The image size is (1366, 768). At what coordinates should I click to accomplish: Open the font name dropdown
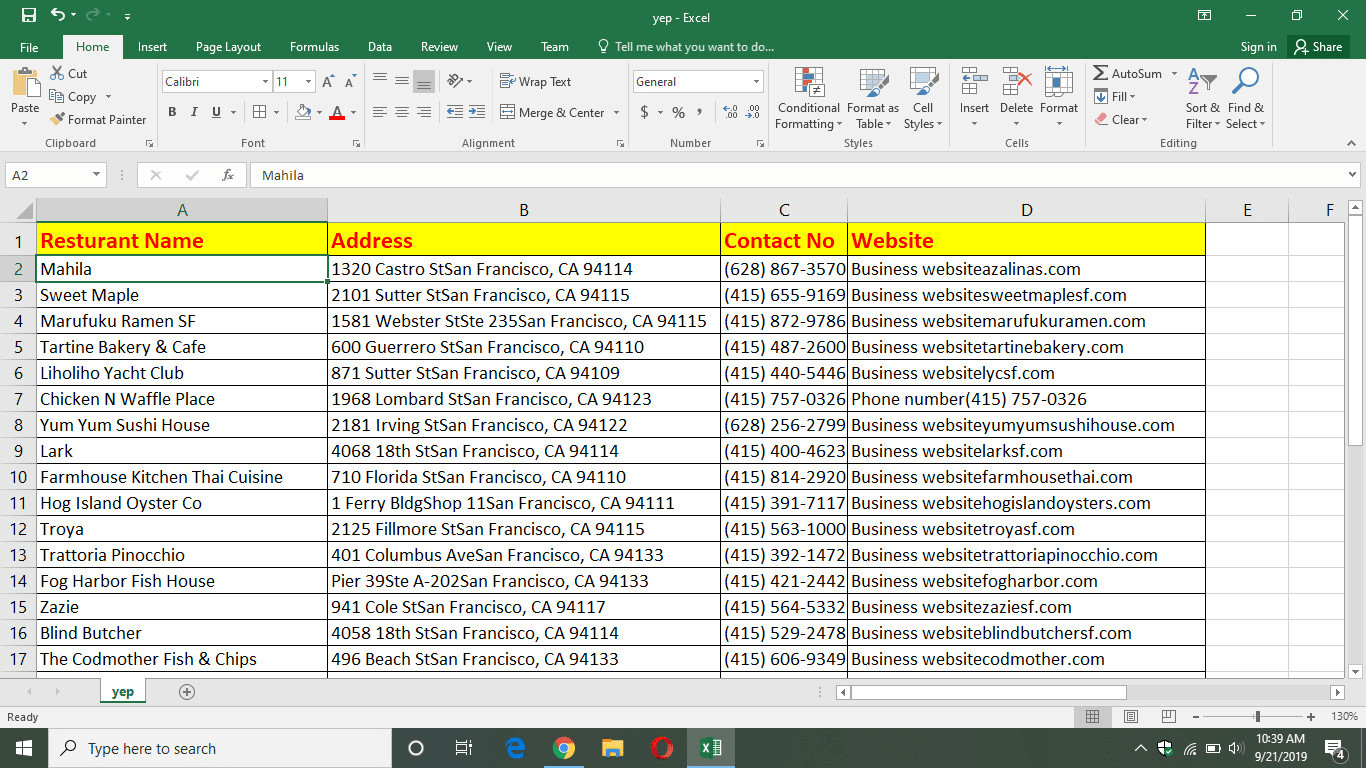coord(265,82)
